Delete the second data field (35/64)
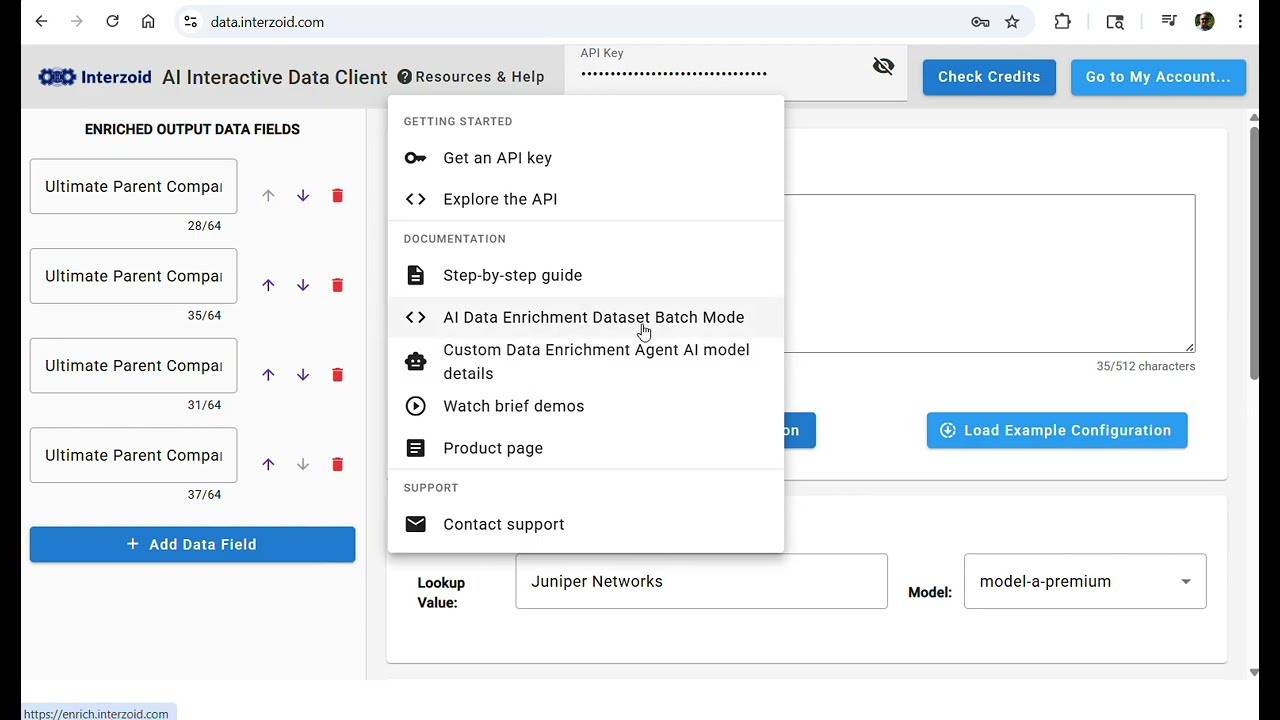The width and height of the screenshot is (1280, 720). [337, 285]
